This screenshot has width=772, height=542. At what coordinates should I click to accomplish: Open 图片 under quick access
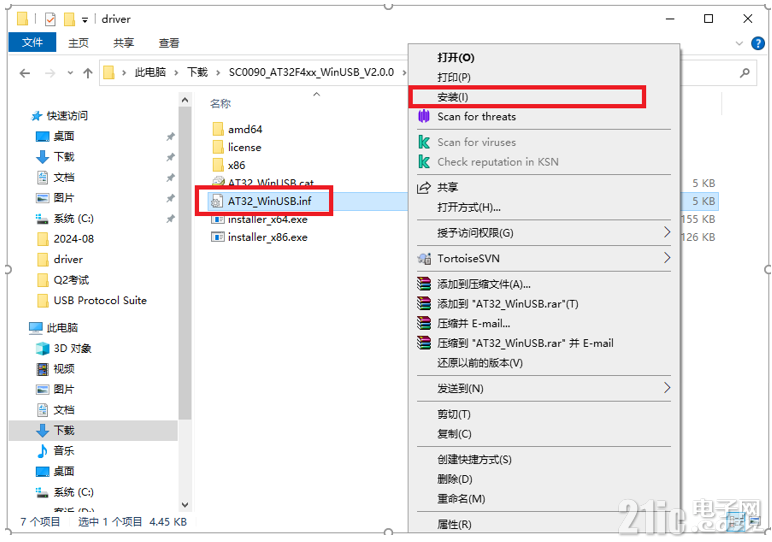(x=64, y=198)
